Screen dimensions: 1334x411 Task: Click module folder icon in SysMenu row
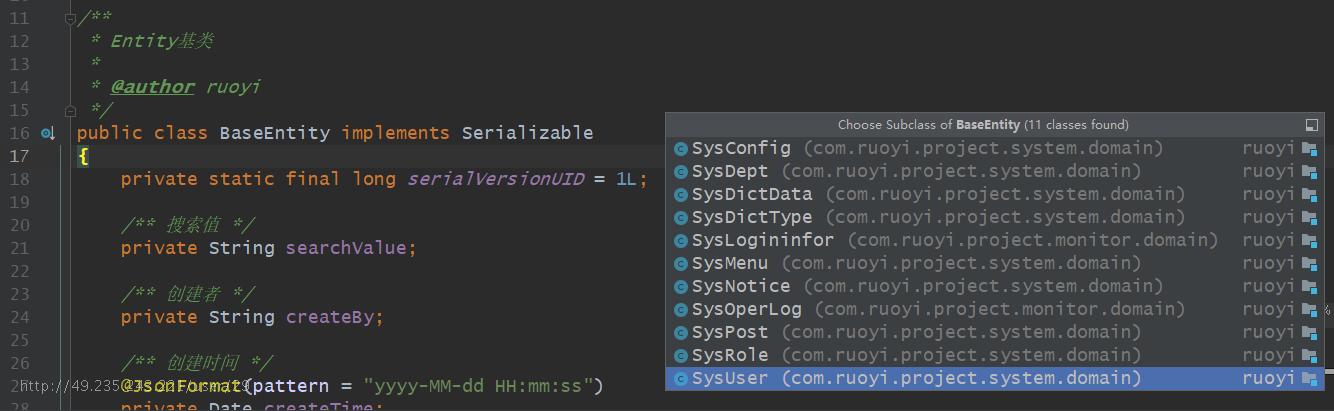pyautogui.click(x=1310, y=264)
